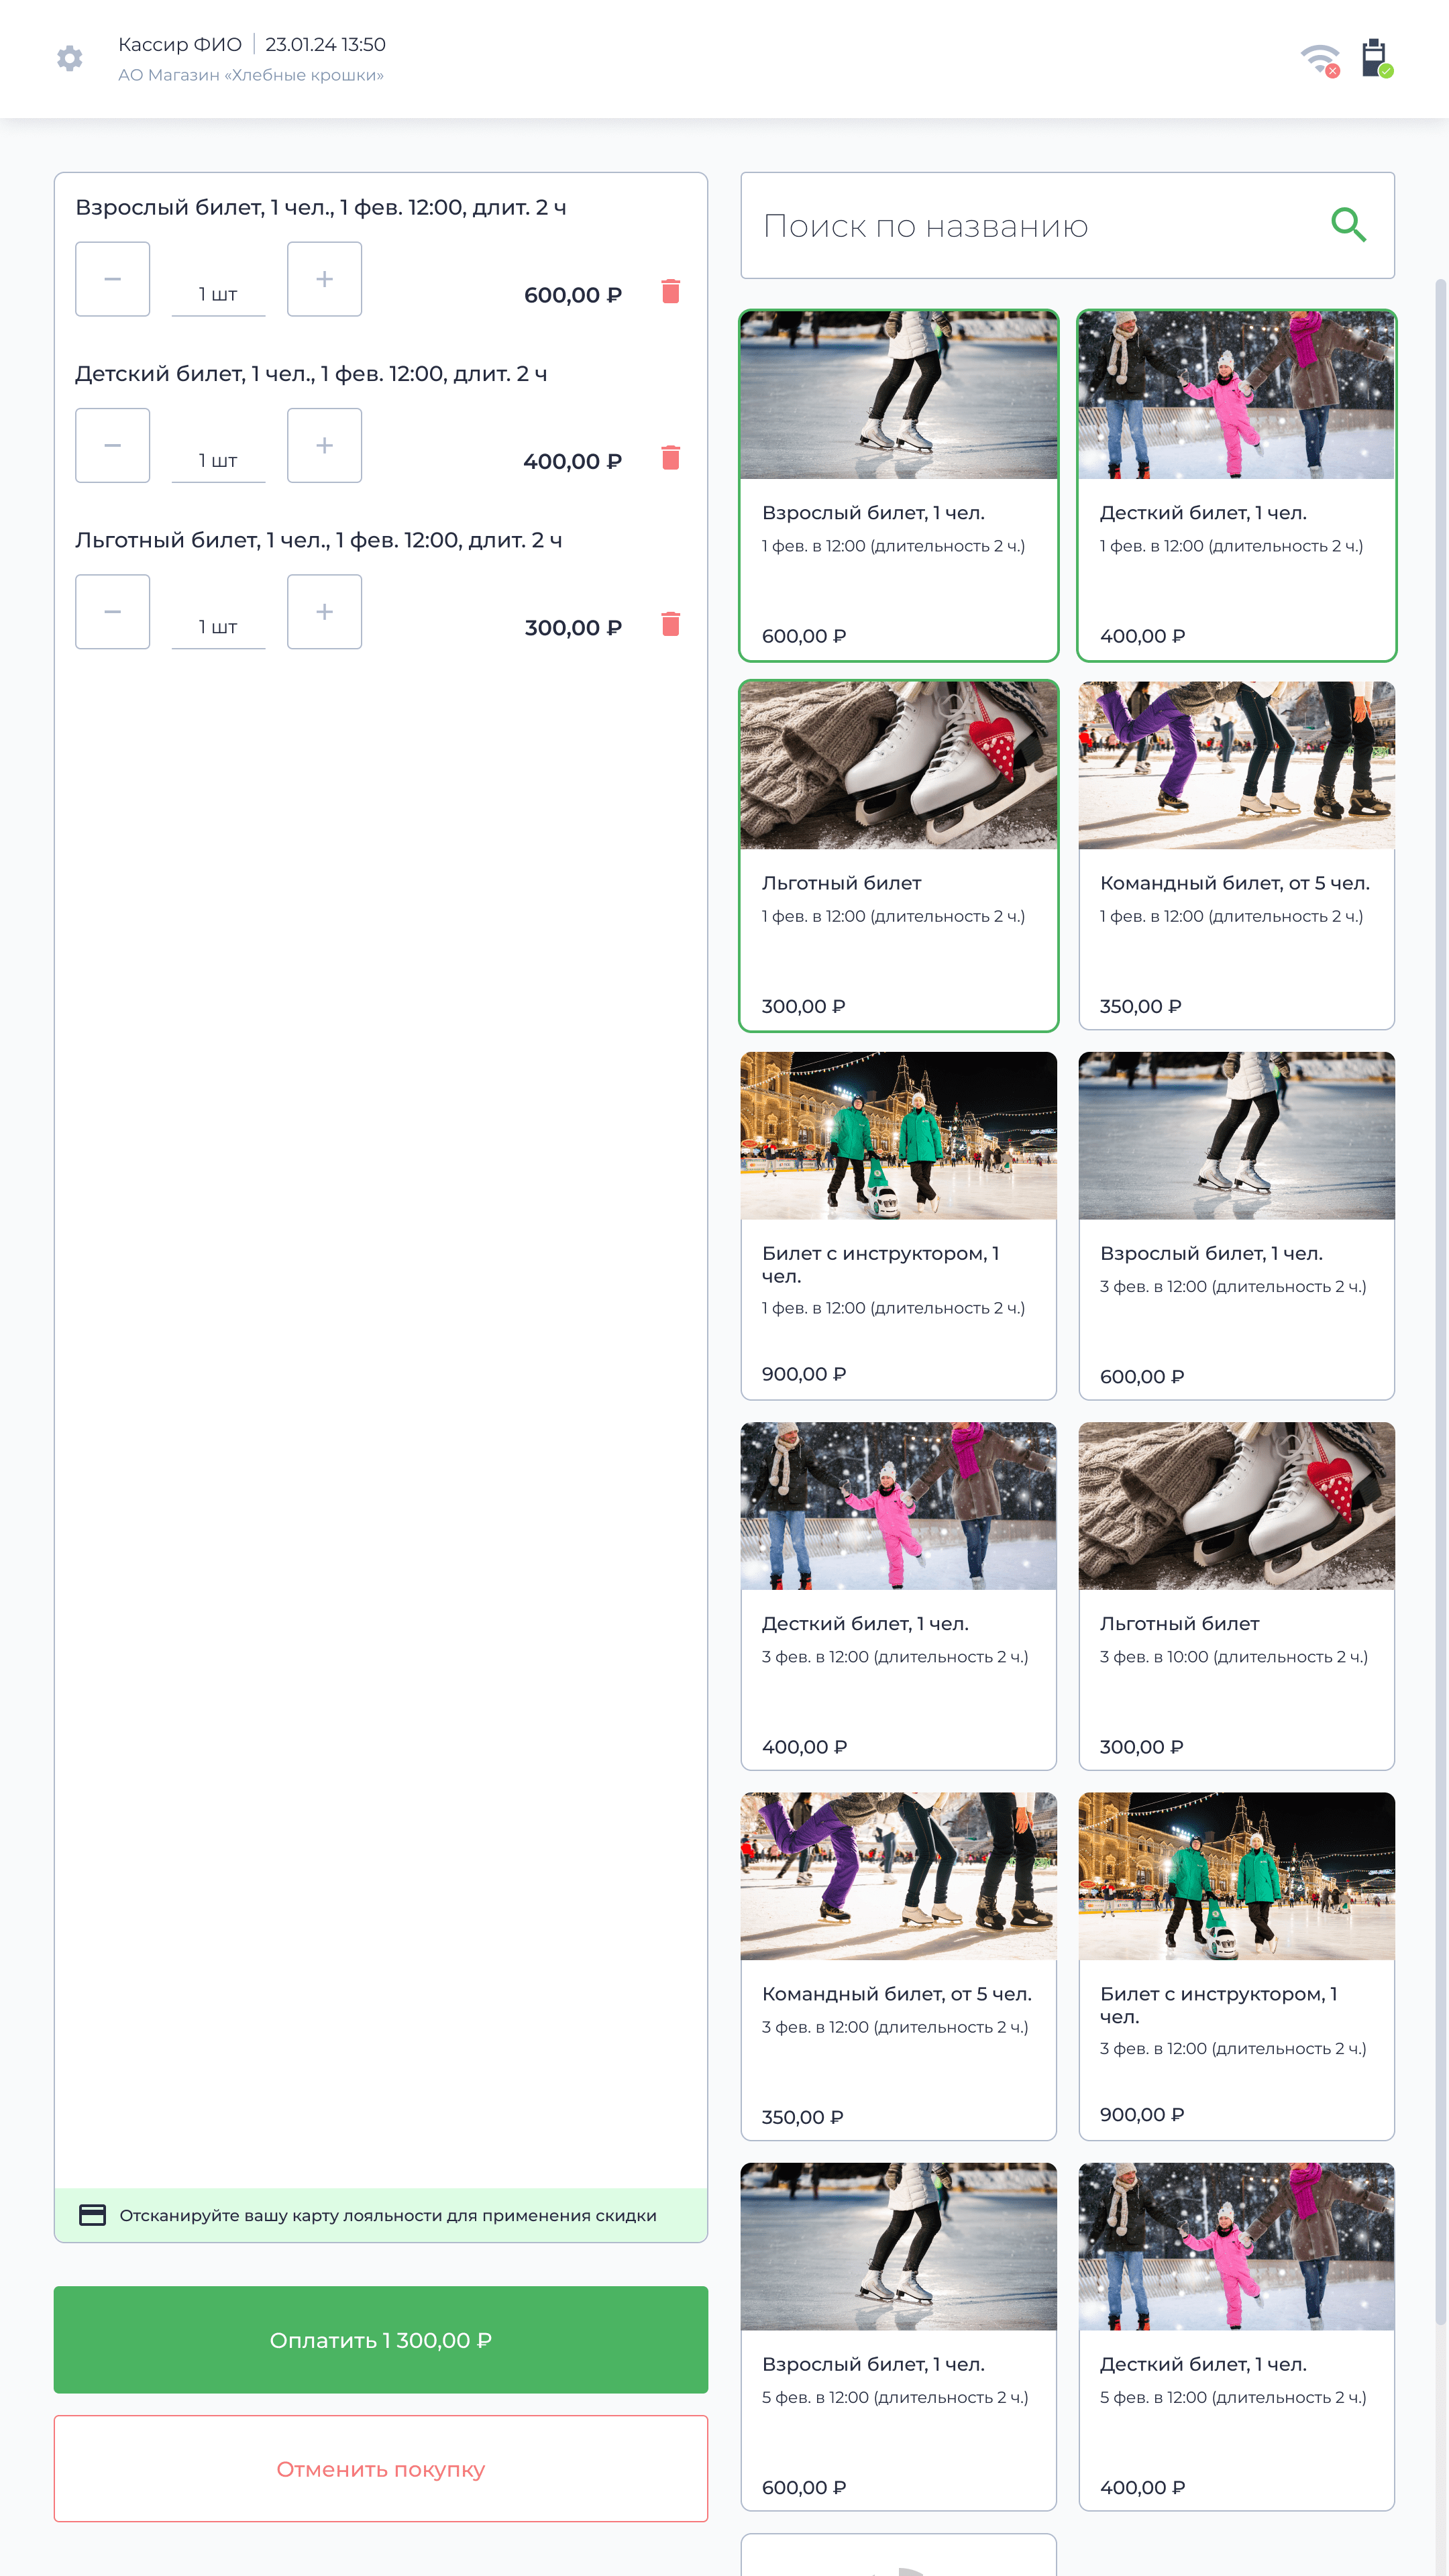1449x2576 pixels.
Task: Click cart price 400,00 ₽
Action: coord(573,461)
